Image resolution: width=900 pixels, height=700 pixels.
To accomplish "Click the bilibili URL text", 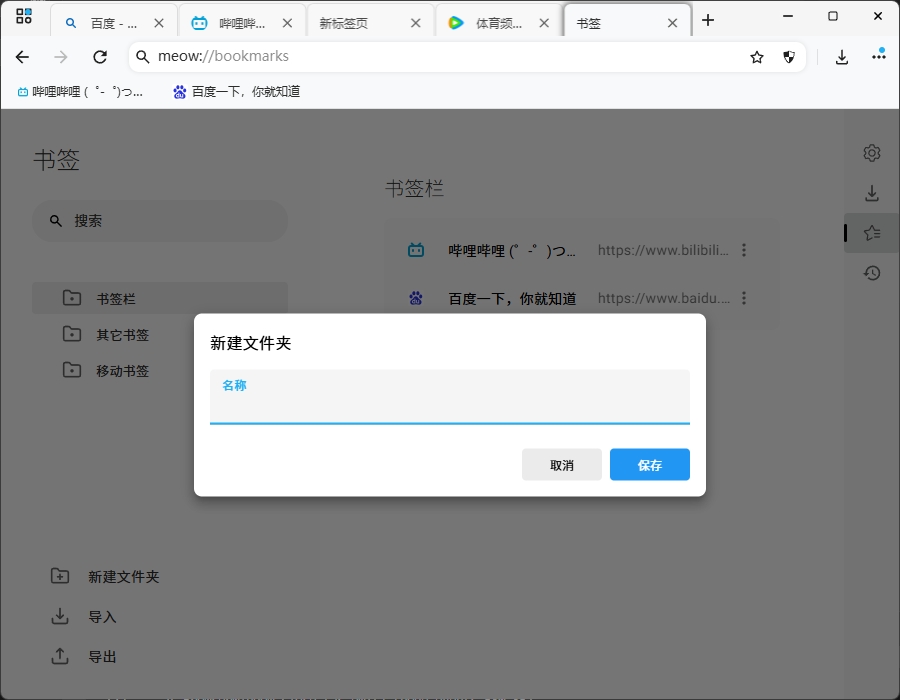I will point(663,250).
